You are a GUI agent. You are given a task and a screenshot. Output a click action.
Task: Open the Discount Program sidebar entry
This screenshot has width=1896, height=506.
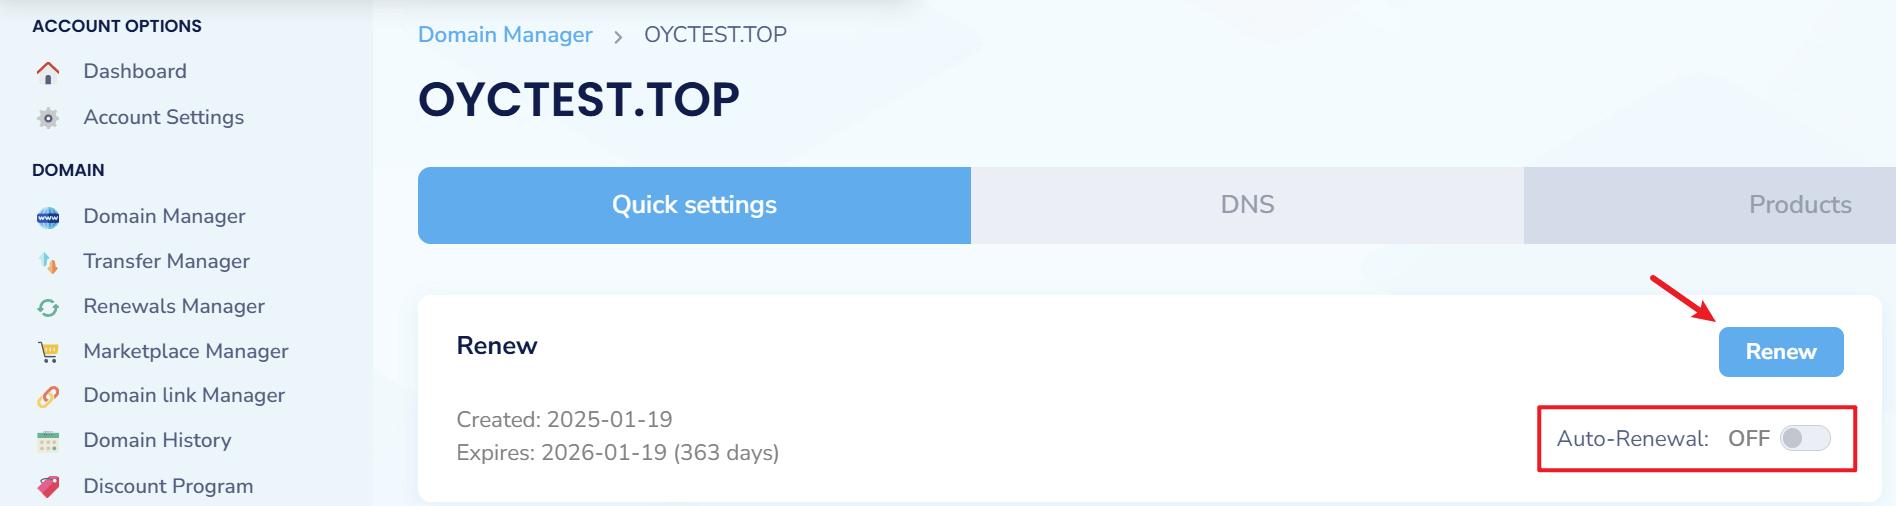pyautogui.click(x=168, y=486)
